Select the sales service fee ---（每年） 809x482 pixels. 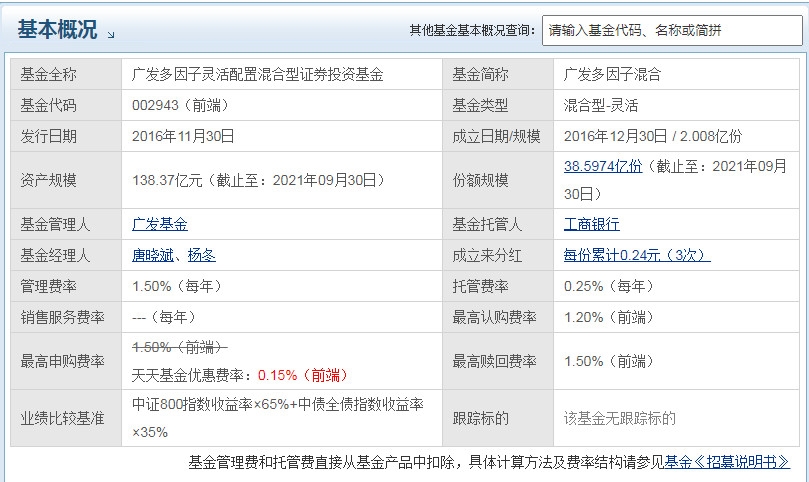tap(165, 317)
